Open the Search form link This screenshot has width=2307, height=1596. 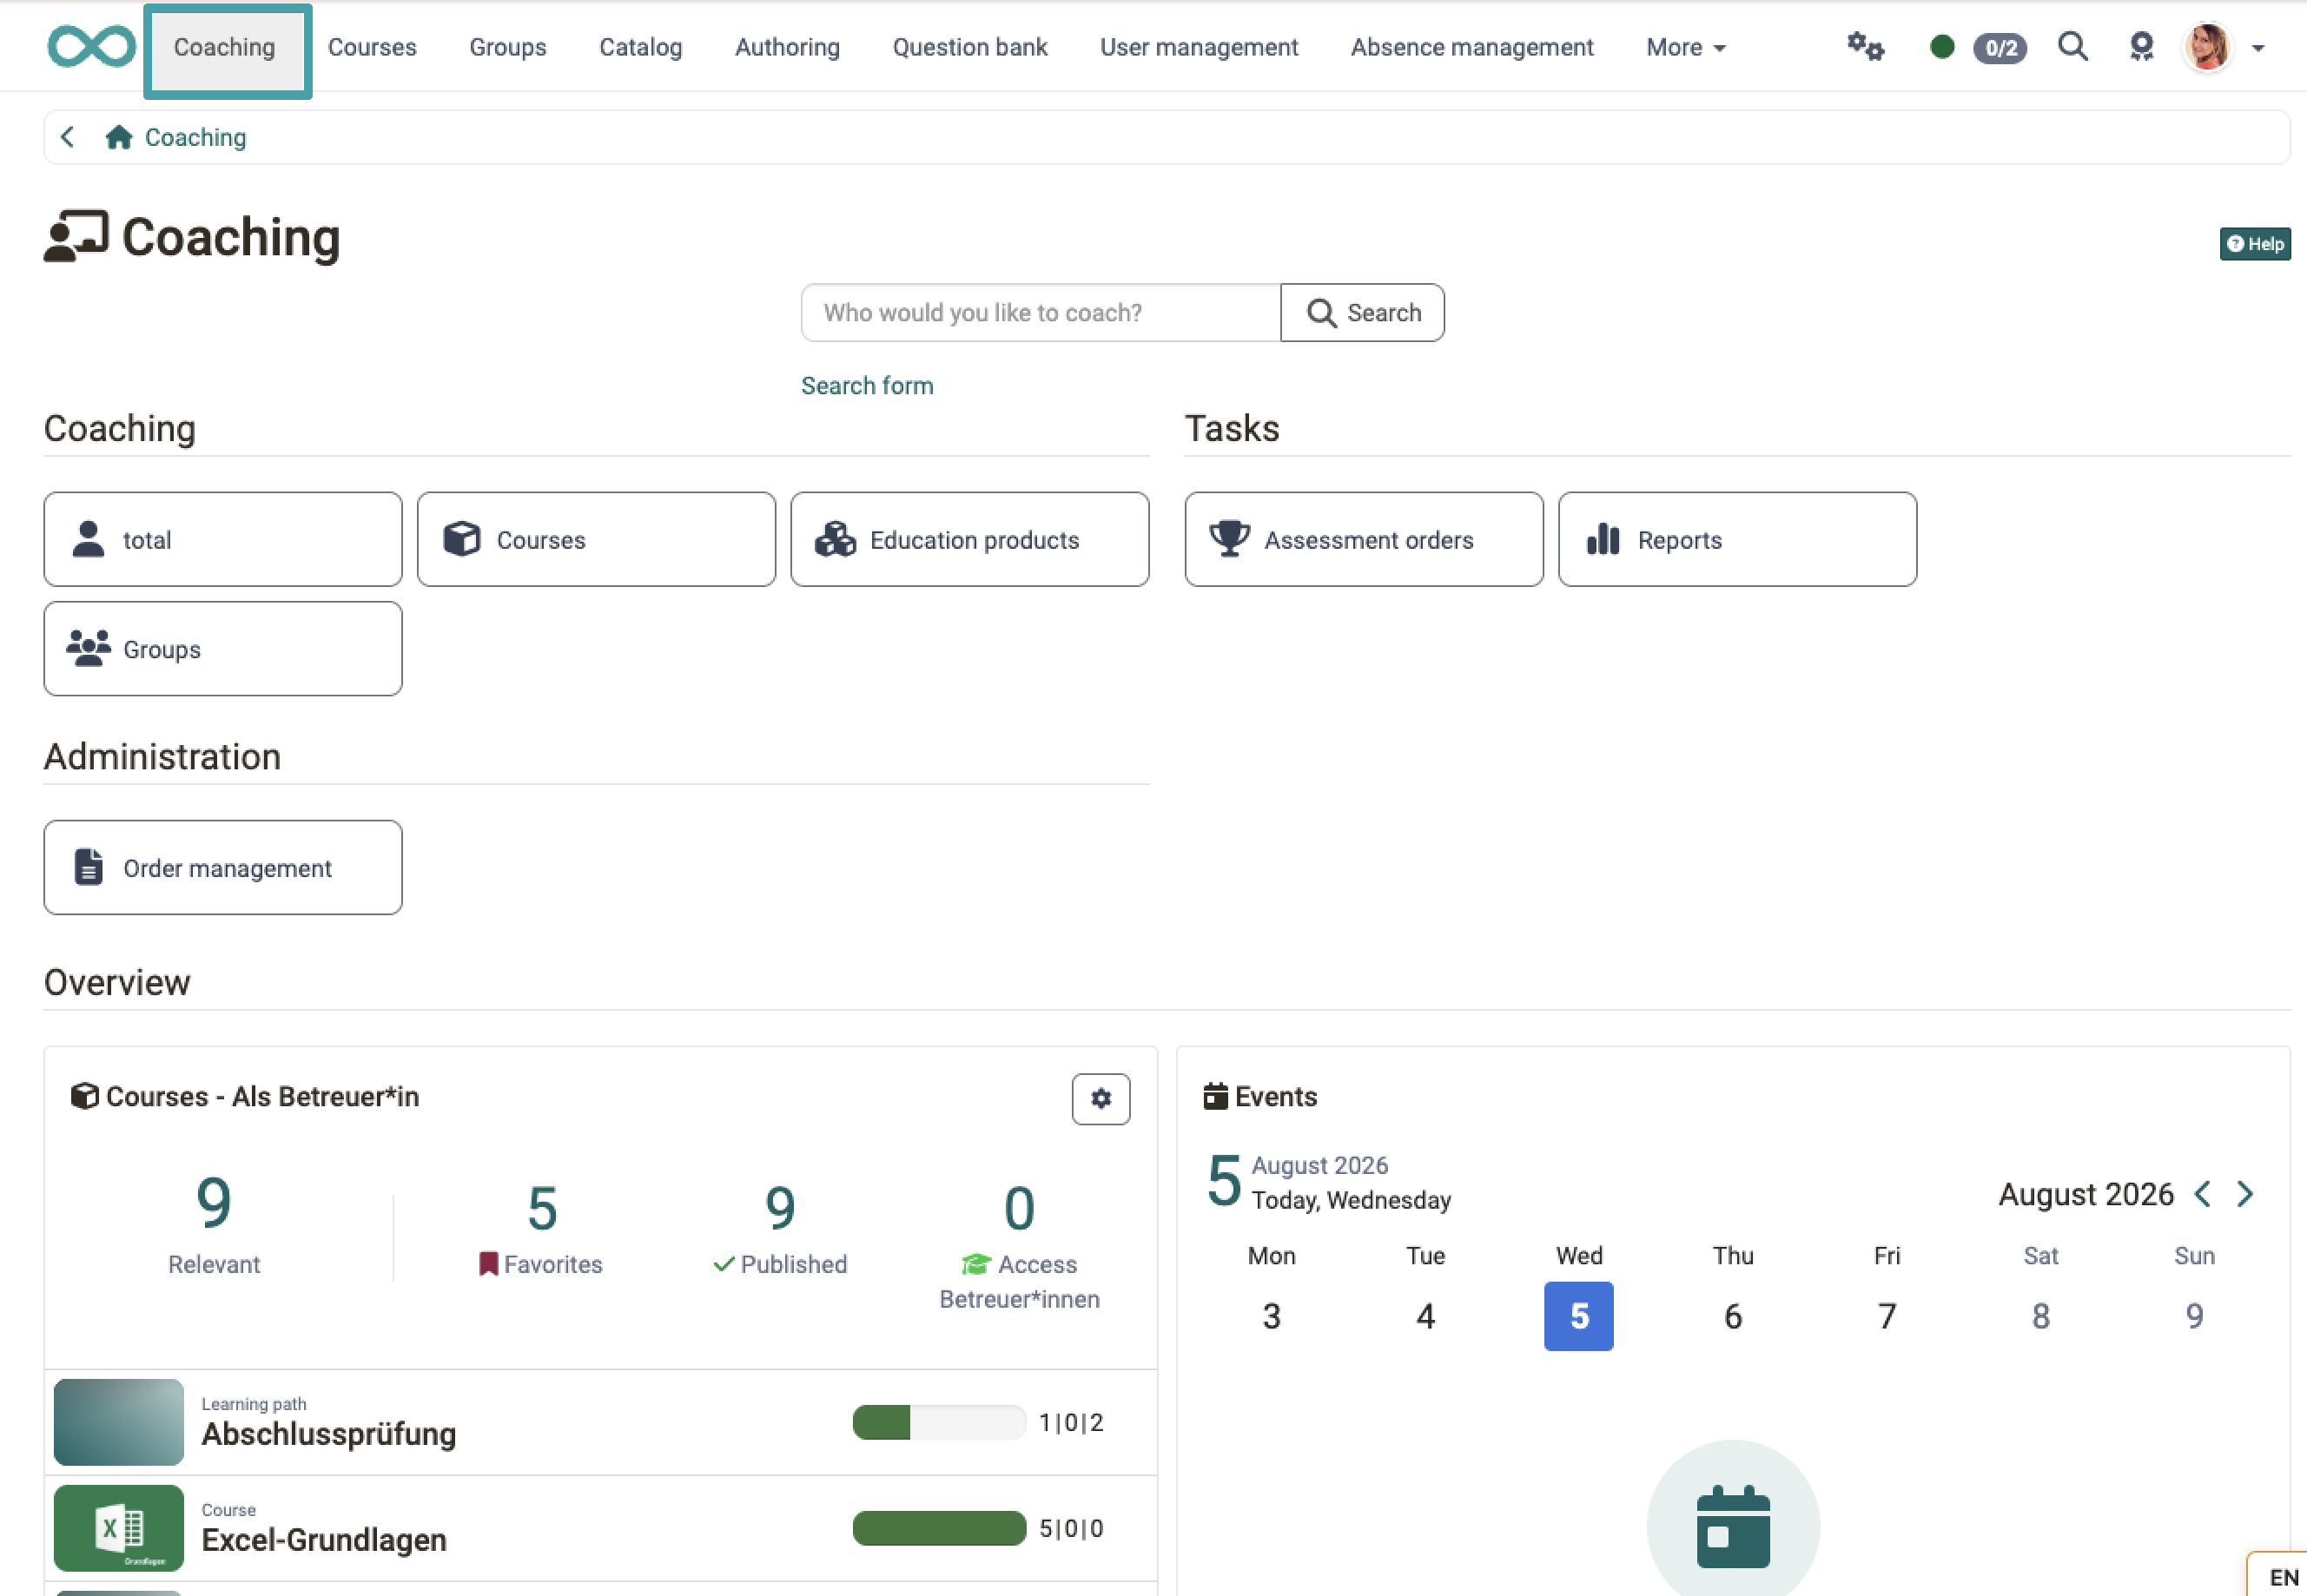coord(867,386)
